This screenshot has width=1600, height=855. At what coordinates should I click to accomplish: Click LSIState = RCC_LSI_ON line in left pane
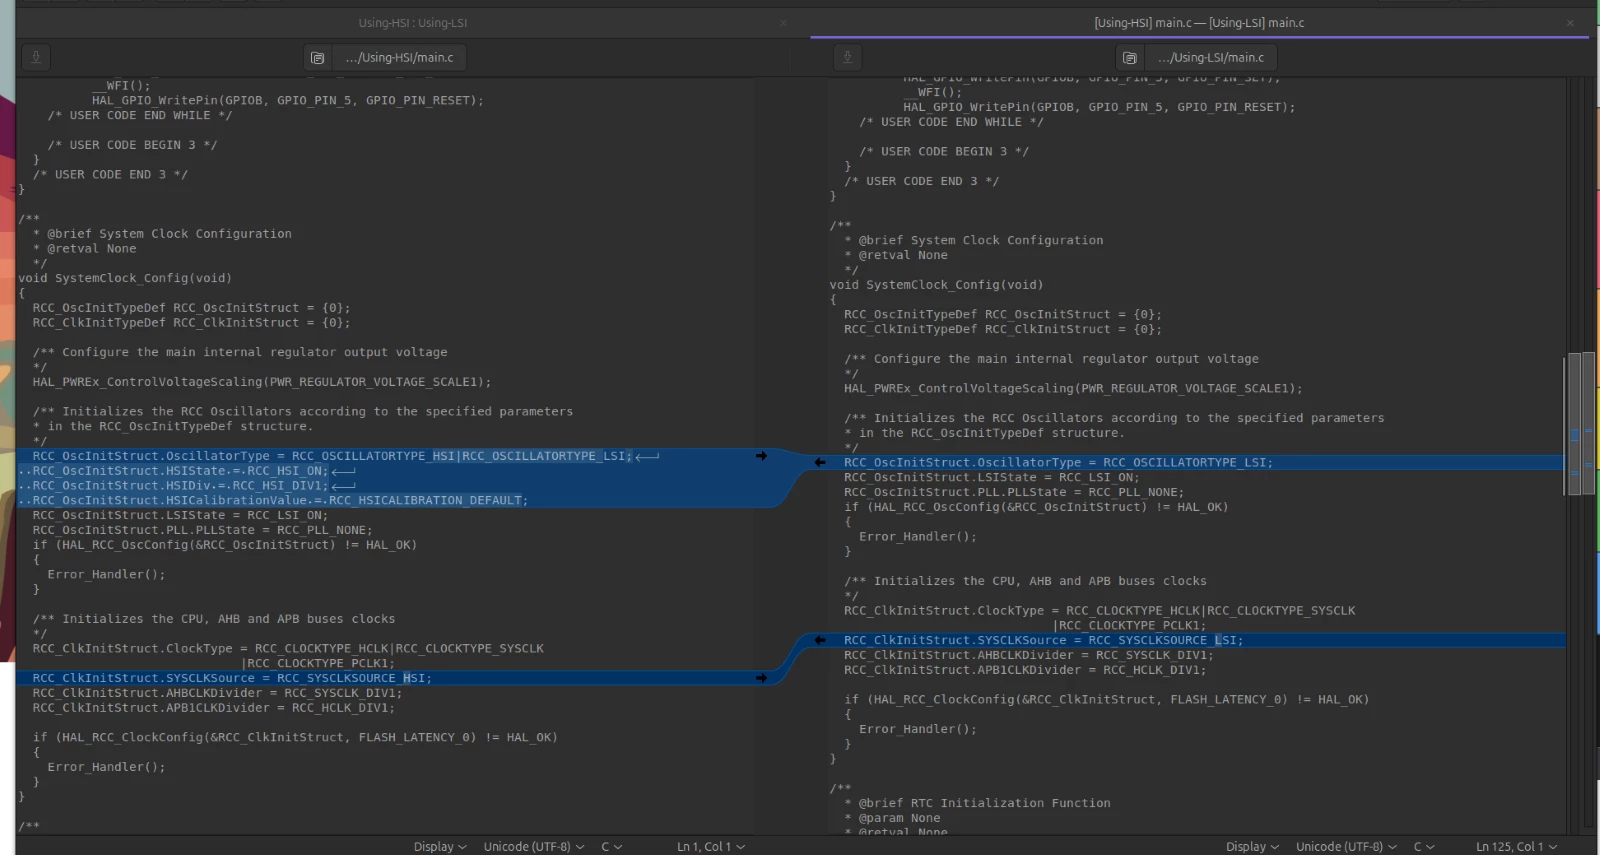click(180, 516)
